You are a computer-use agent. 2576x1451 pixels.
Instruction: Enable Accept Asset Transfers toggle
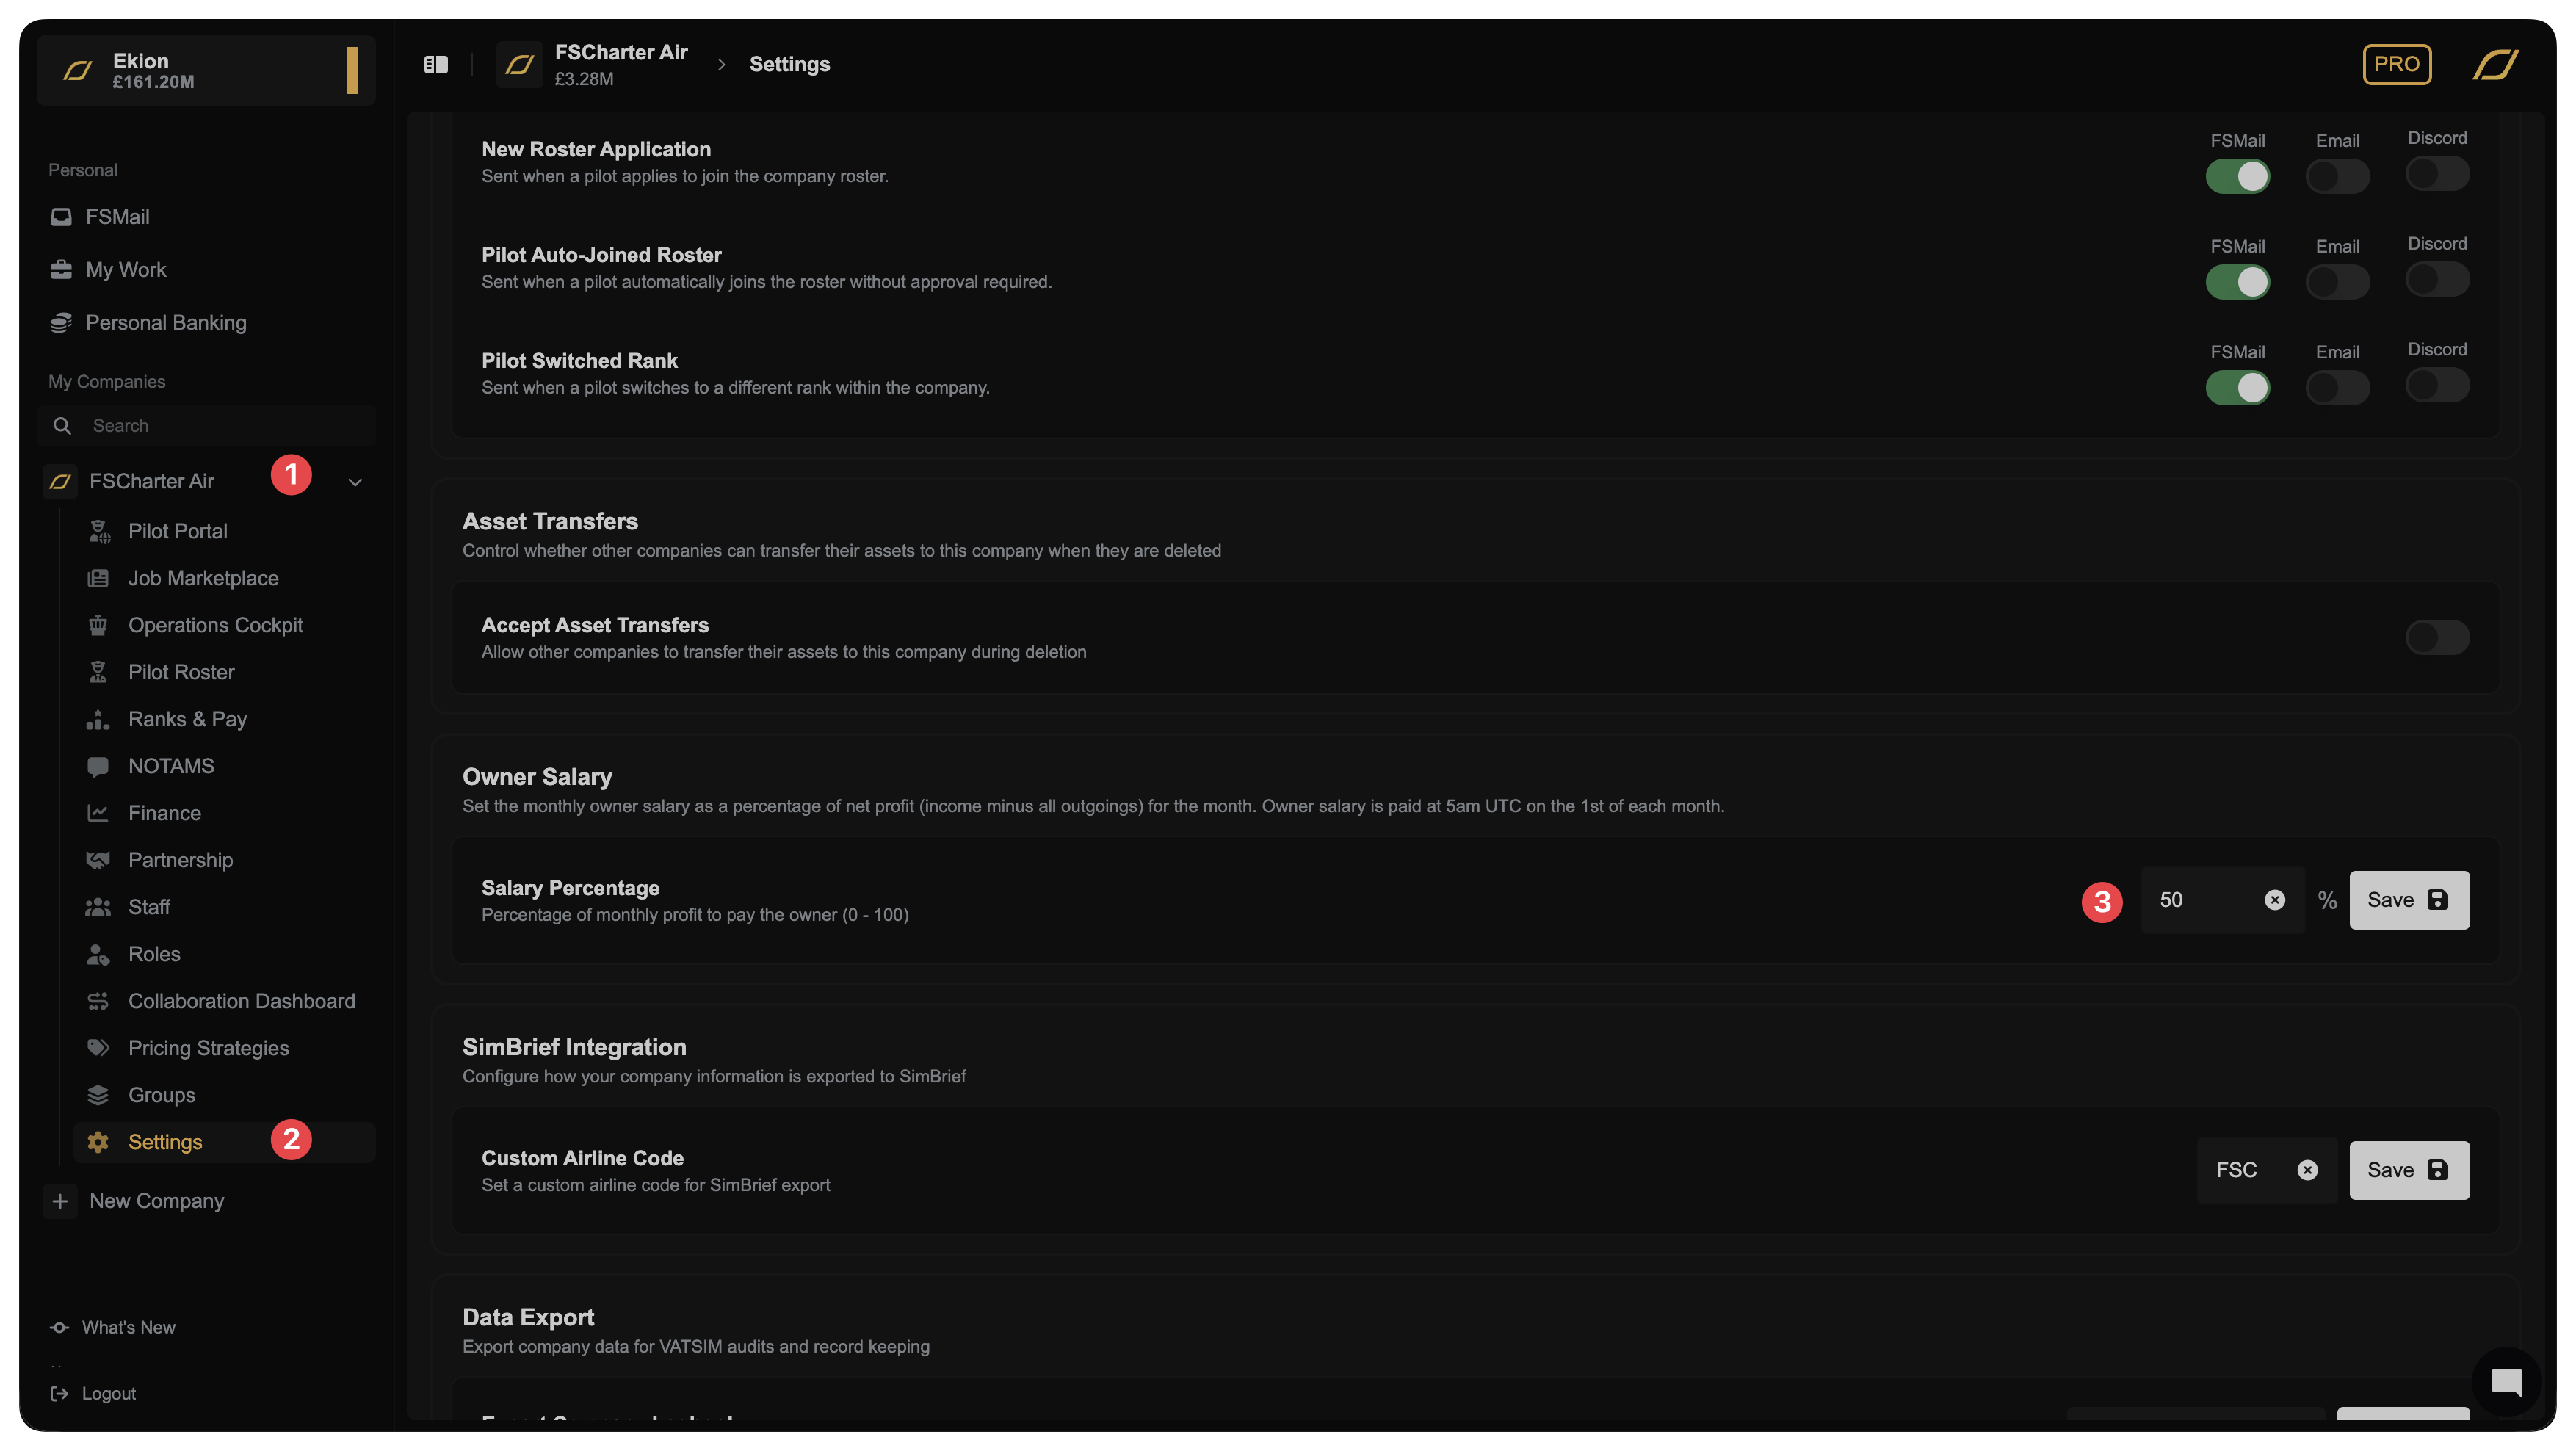pos(2437,637)
